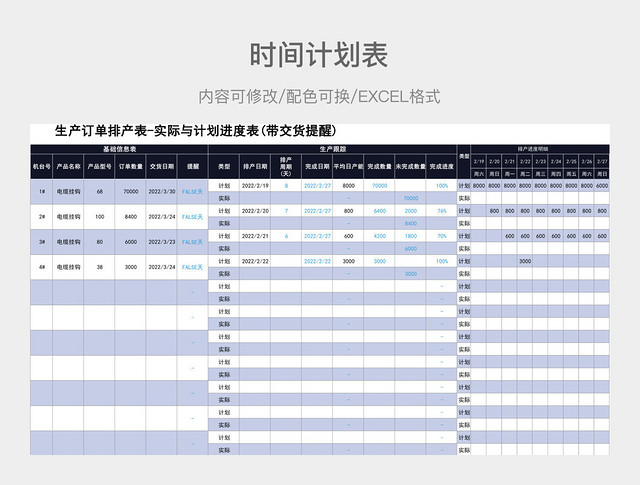Click the 周三 weekday cell
This screenshot has width=640, height=485.
pos(540,174)
